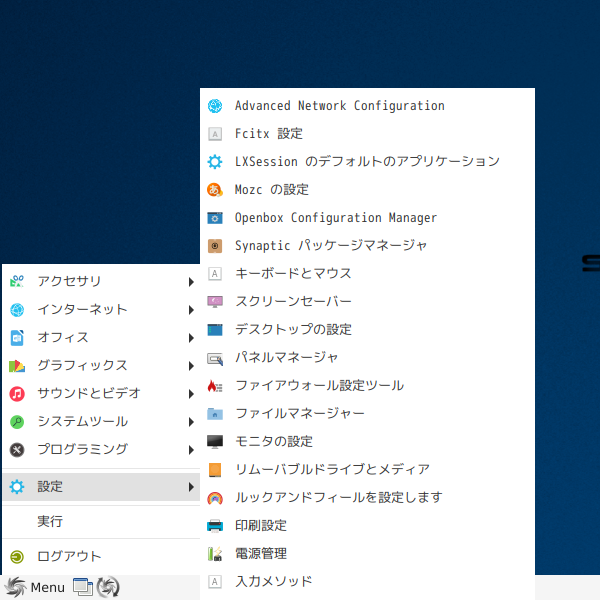Screen dimensions: 600x600
Task: Expand the サウンドとビデオ submenu arrow
Action: [x=191, y=394]
